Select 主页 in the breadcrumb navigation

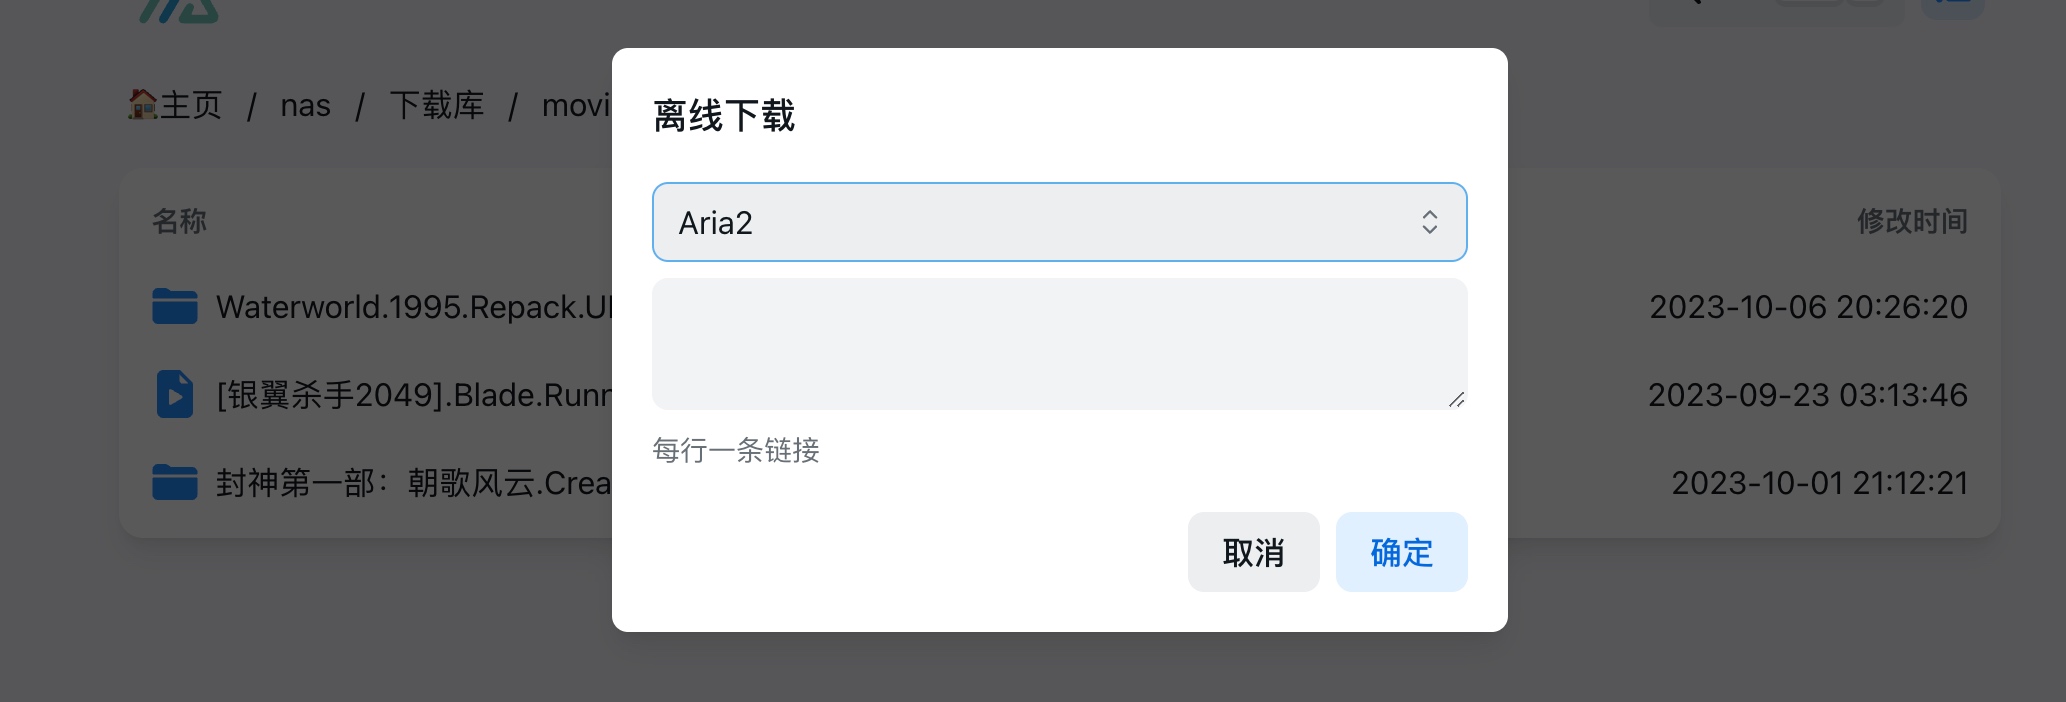click(190, 104)
